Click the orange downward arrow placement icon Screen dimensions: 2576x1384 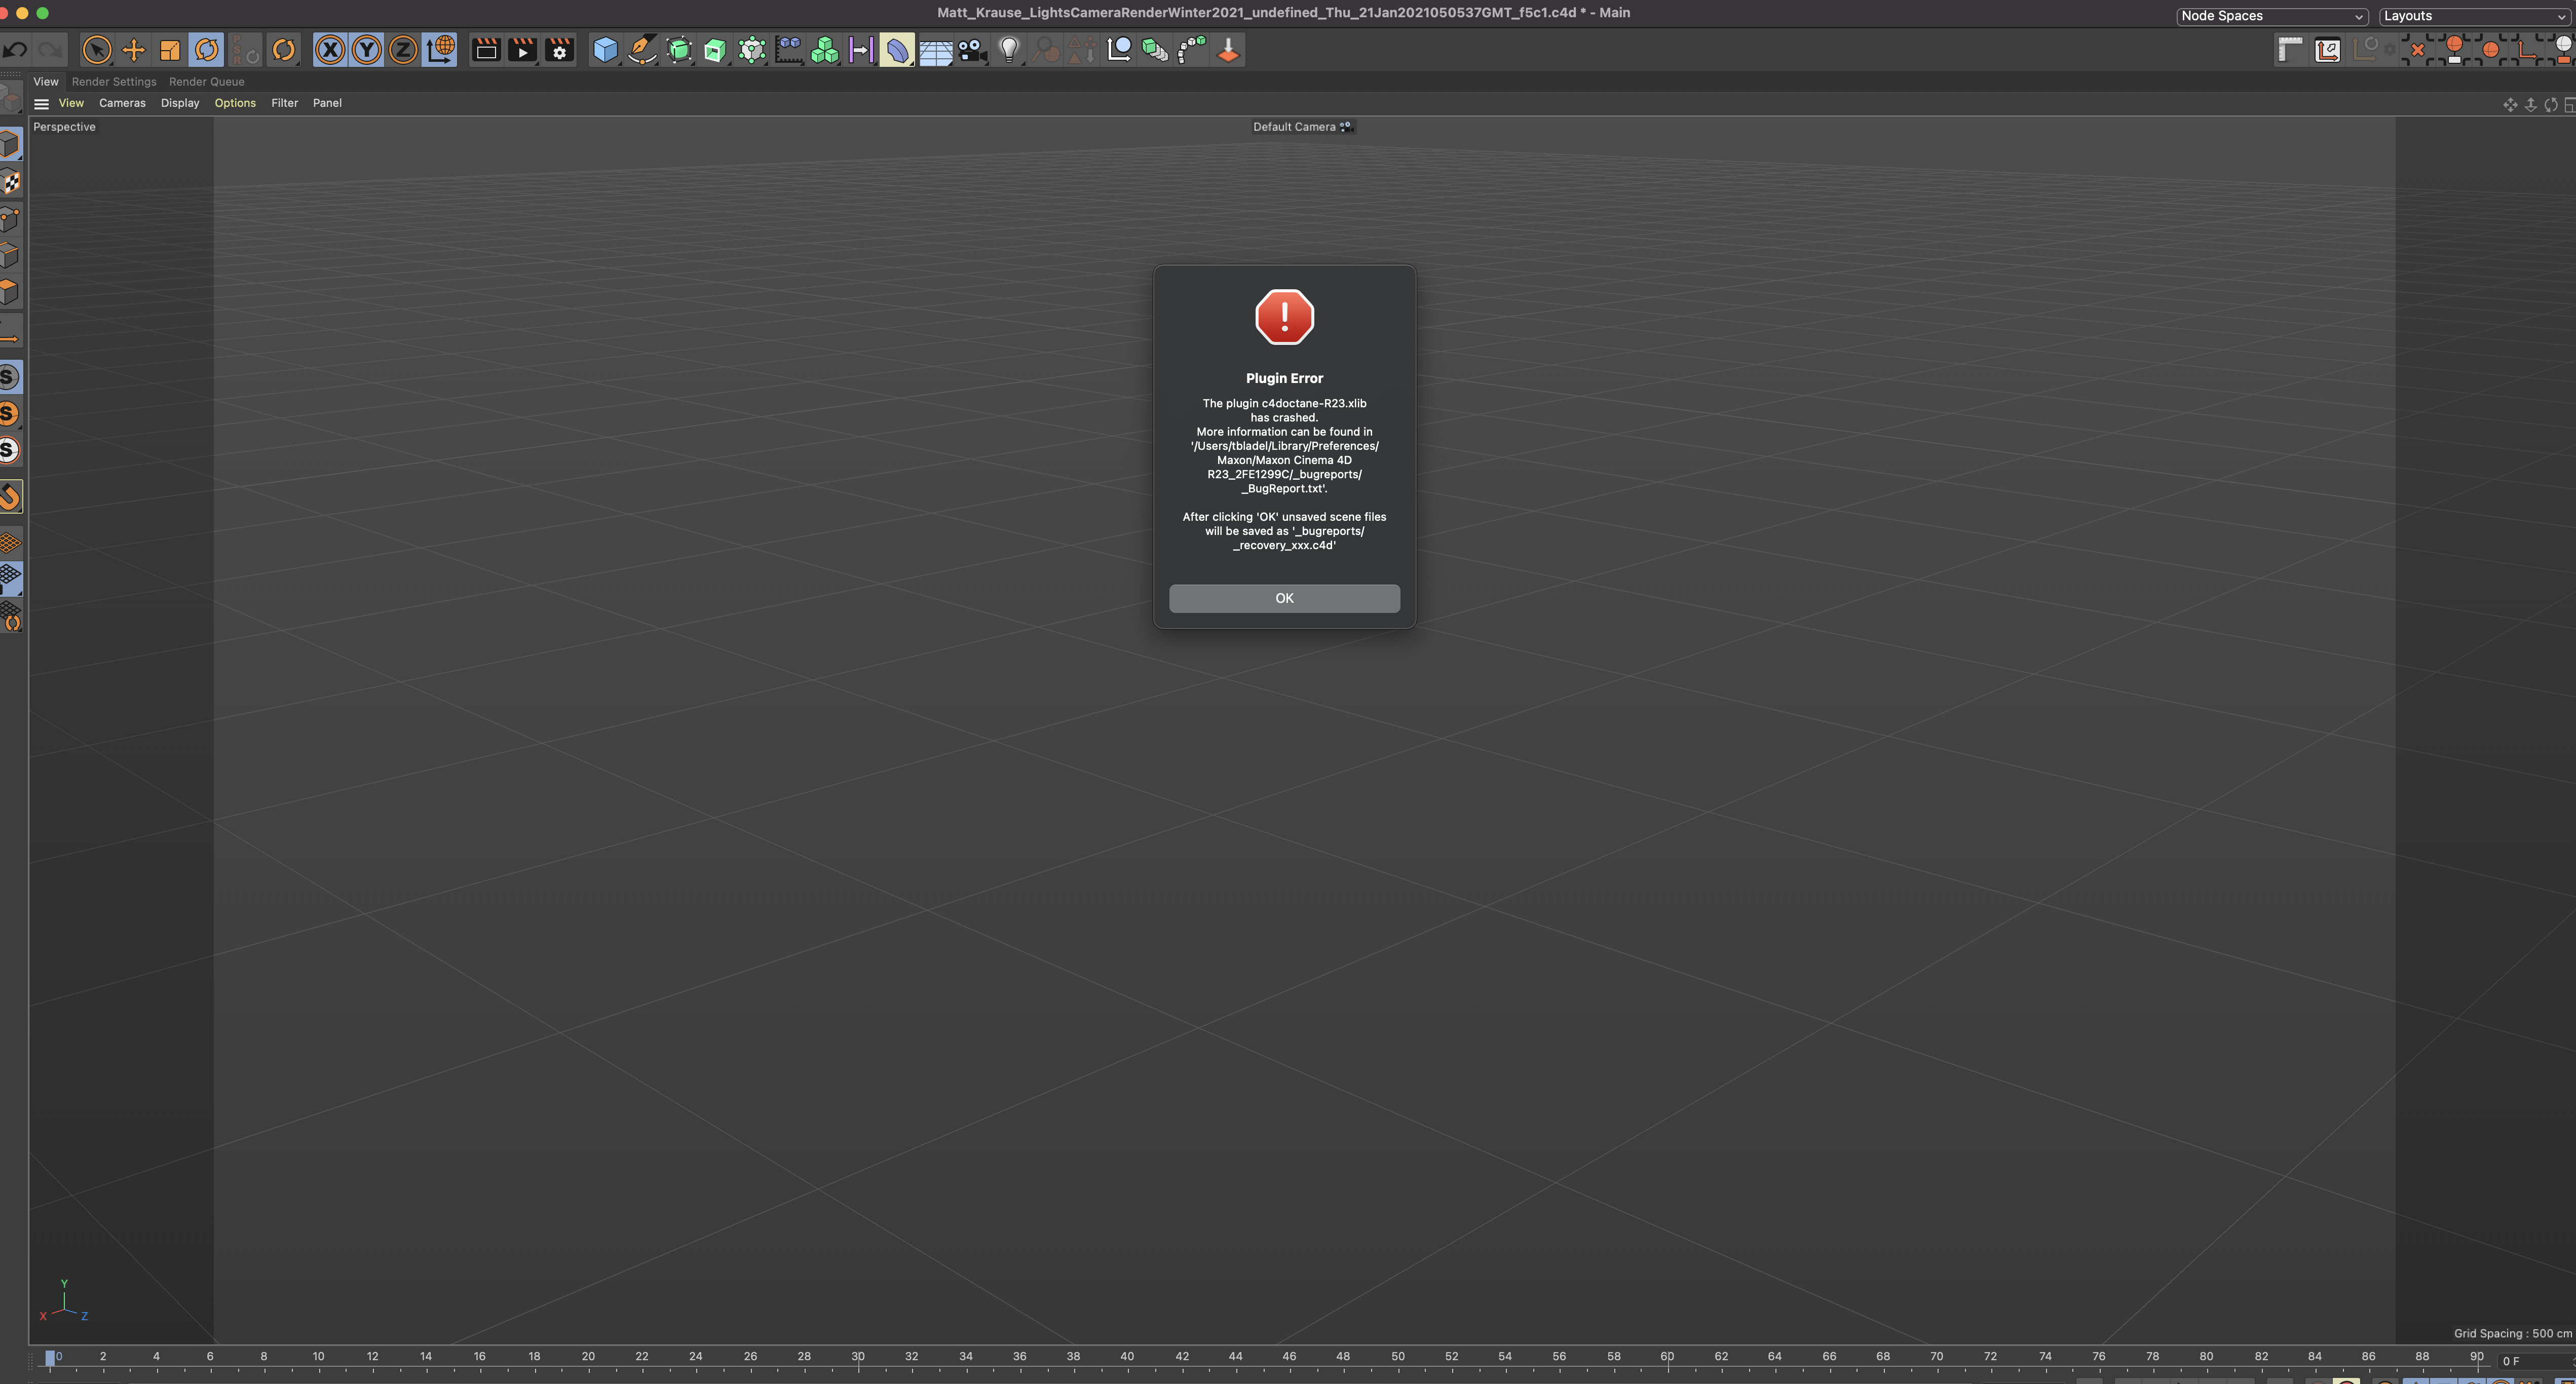[x=1228, y=50]
